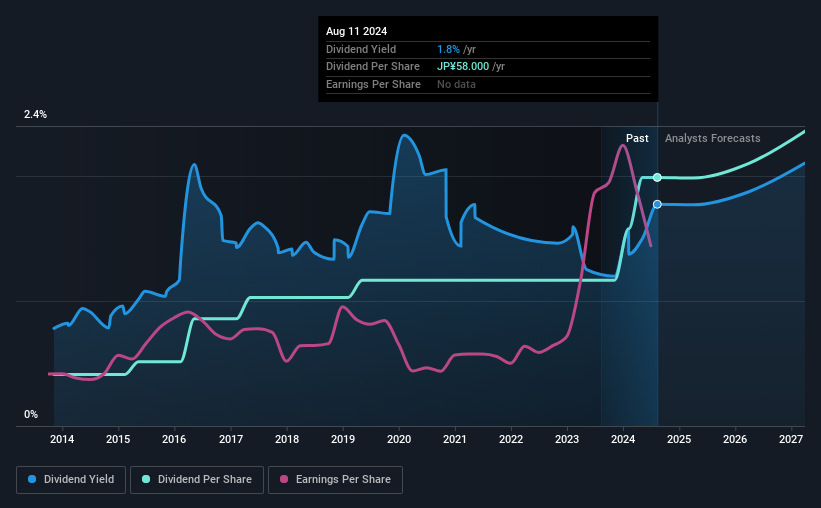This screenshot has height=508, width=821.
Task: Click the teal Dividend Per Share legend dot
Action: click(x=146, y=479)
